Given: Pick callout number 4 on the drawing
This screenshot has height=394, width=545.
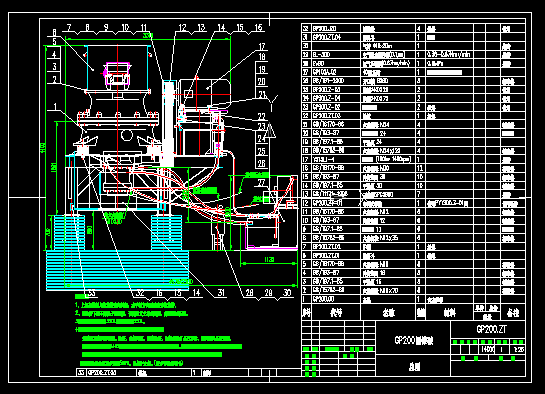Looking at the screenshot, I should (54, 55).
